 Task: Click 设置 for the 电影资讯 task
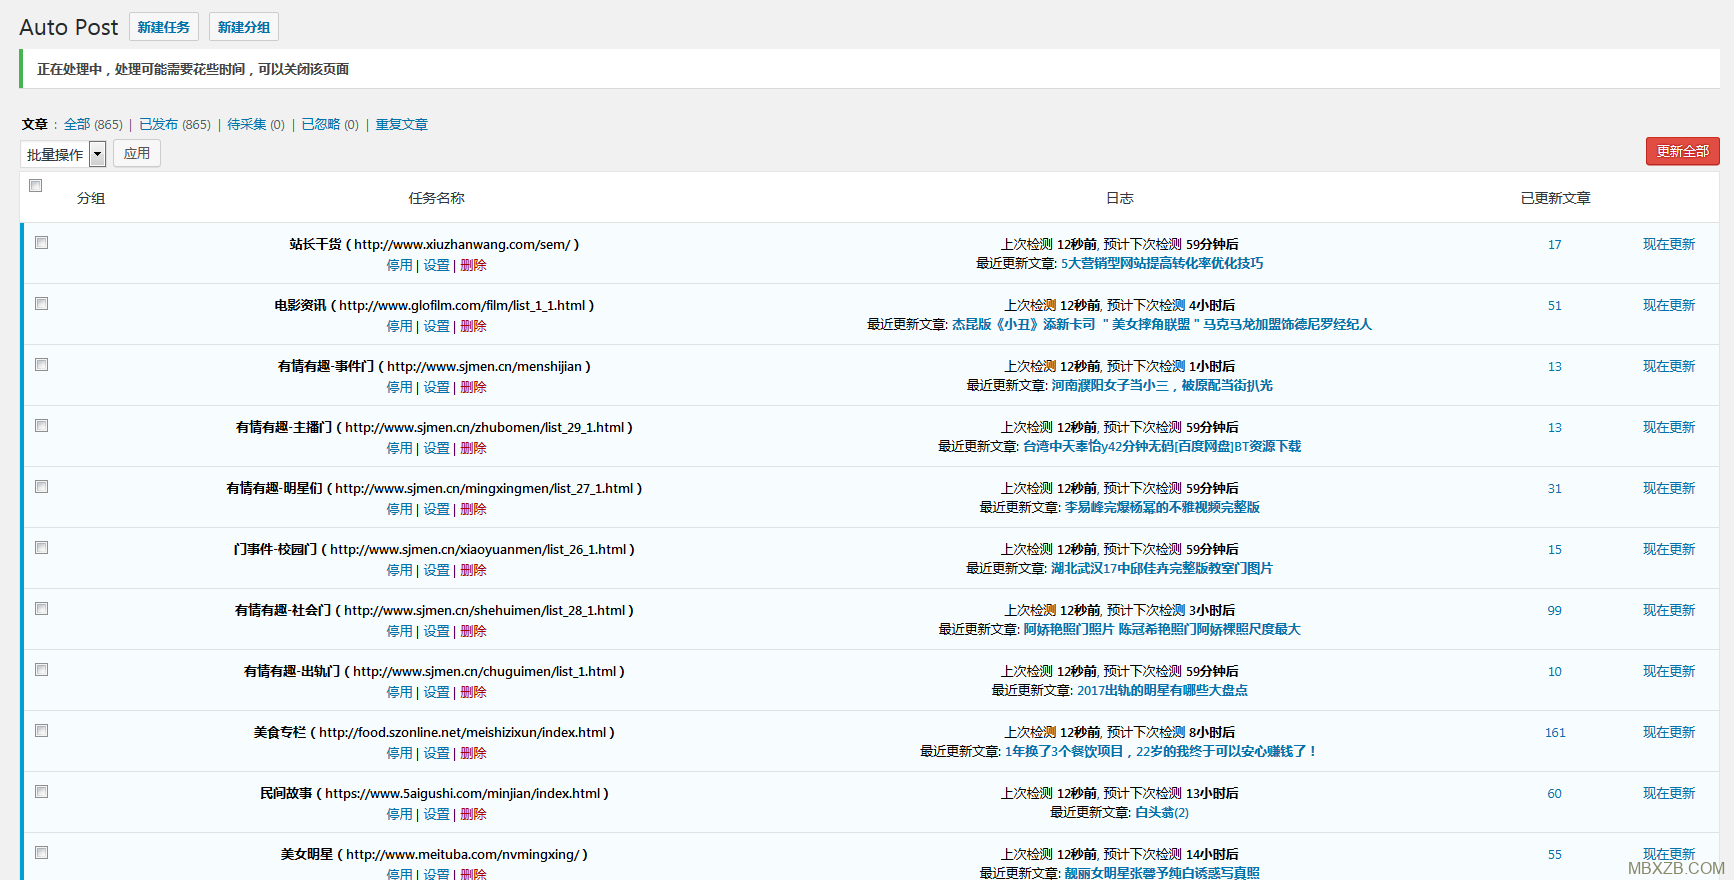tap(436, 327)
